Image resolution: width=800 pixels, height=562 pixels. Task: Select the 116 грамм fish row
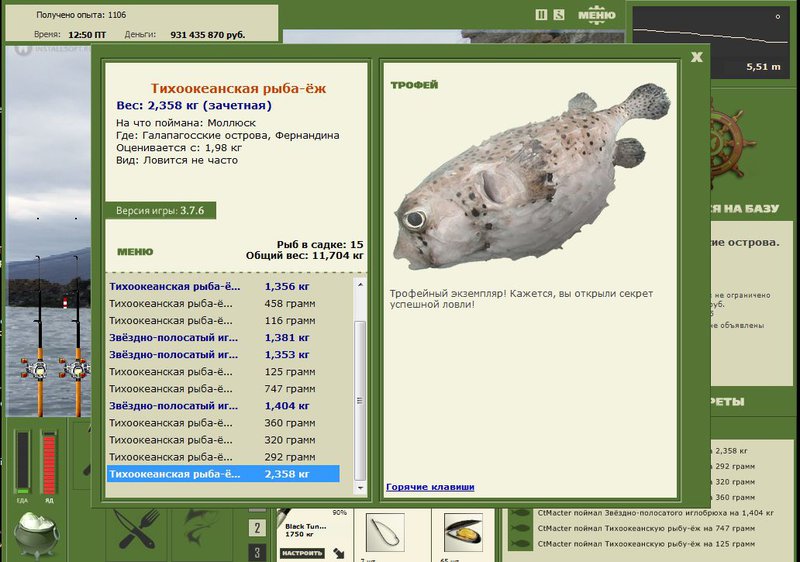coord(223,320)
